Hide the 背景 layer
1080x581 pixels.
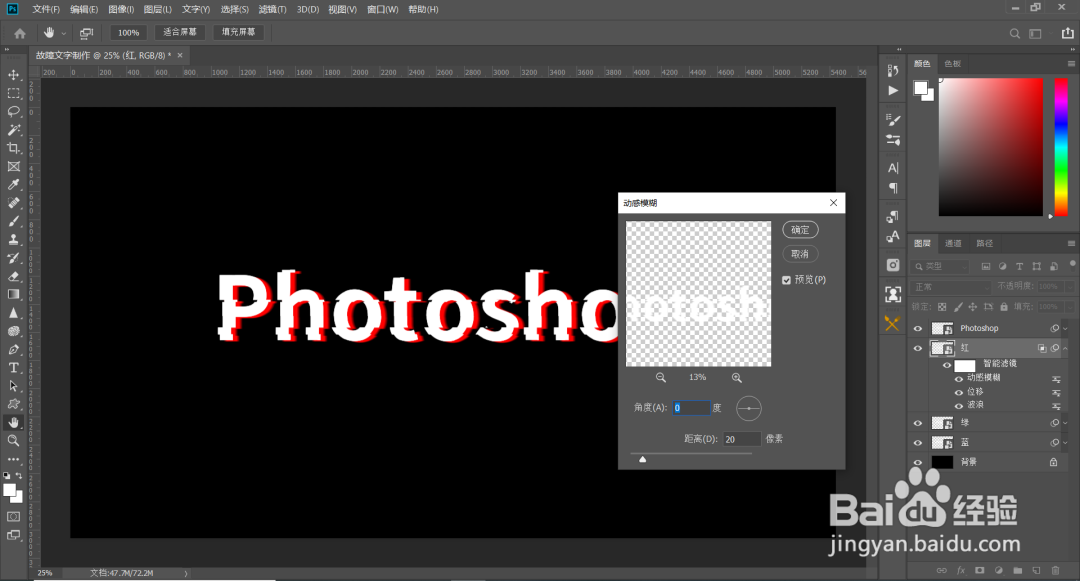coord(917,463)
